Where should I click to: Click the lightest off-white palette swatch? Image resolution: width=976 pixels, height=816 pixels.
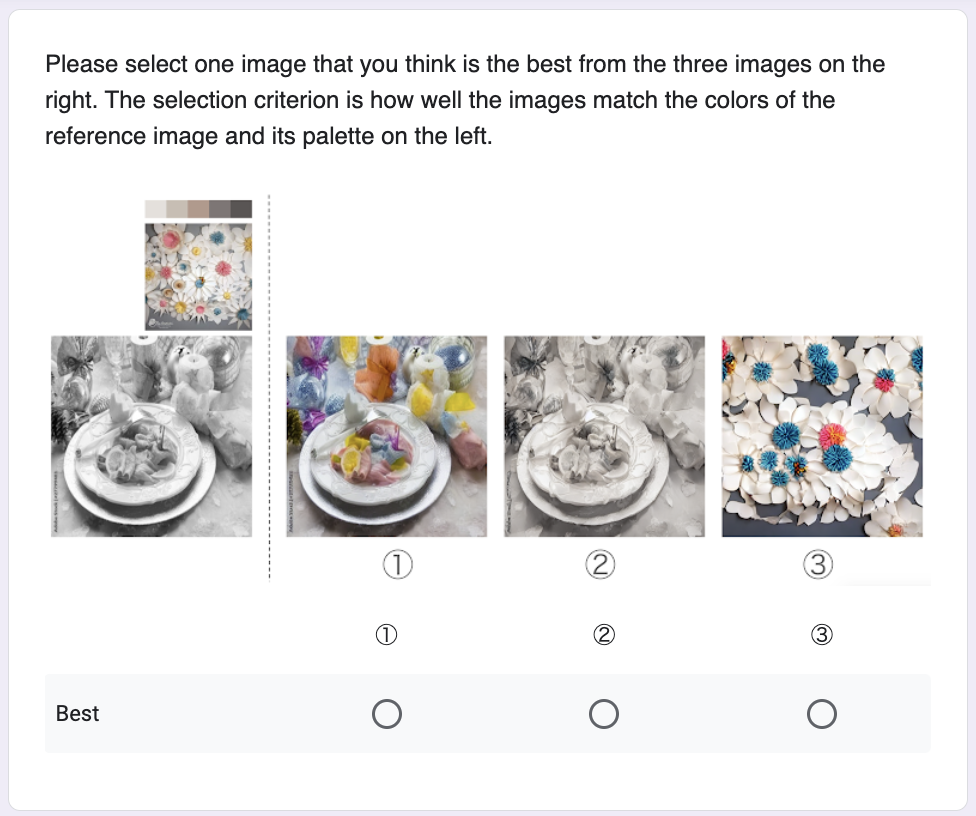coord(155,209)
